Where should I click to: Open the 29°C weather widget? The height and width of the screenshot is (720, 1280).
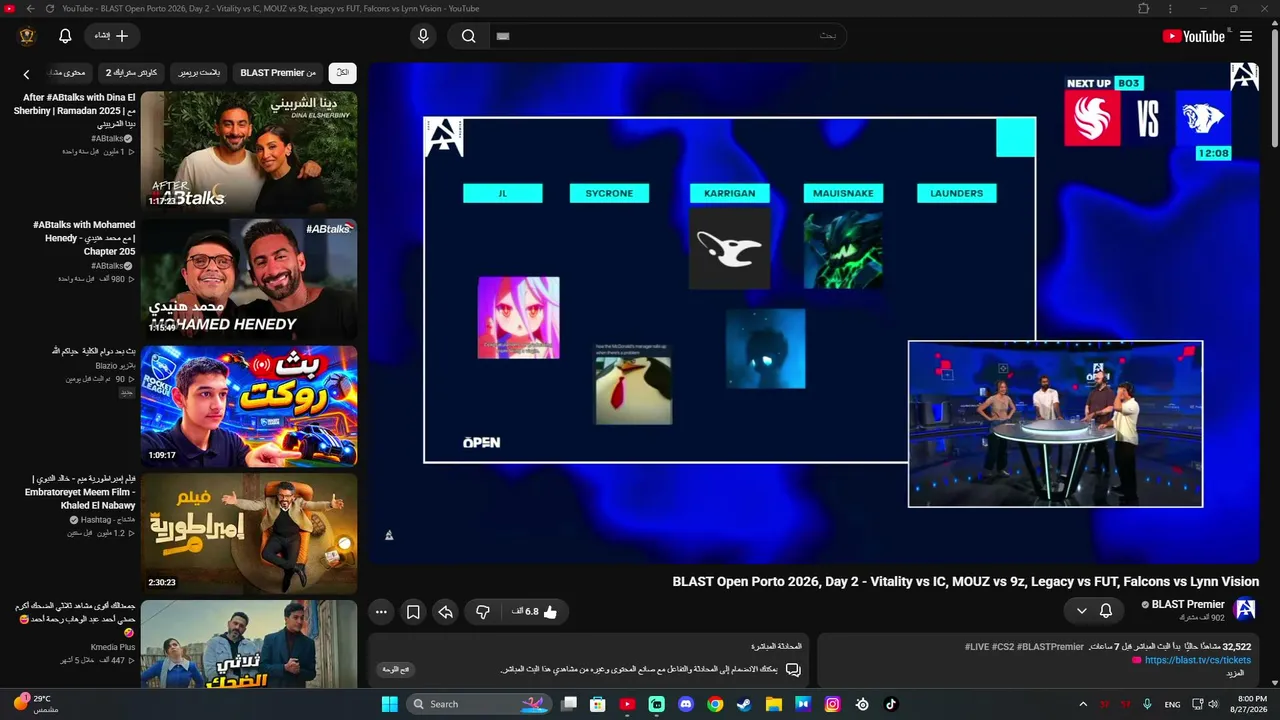(36, 704)
